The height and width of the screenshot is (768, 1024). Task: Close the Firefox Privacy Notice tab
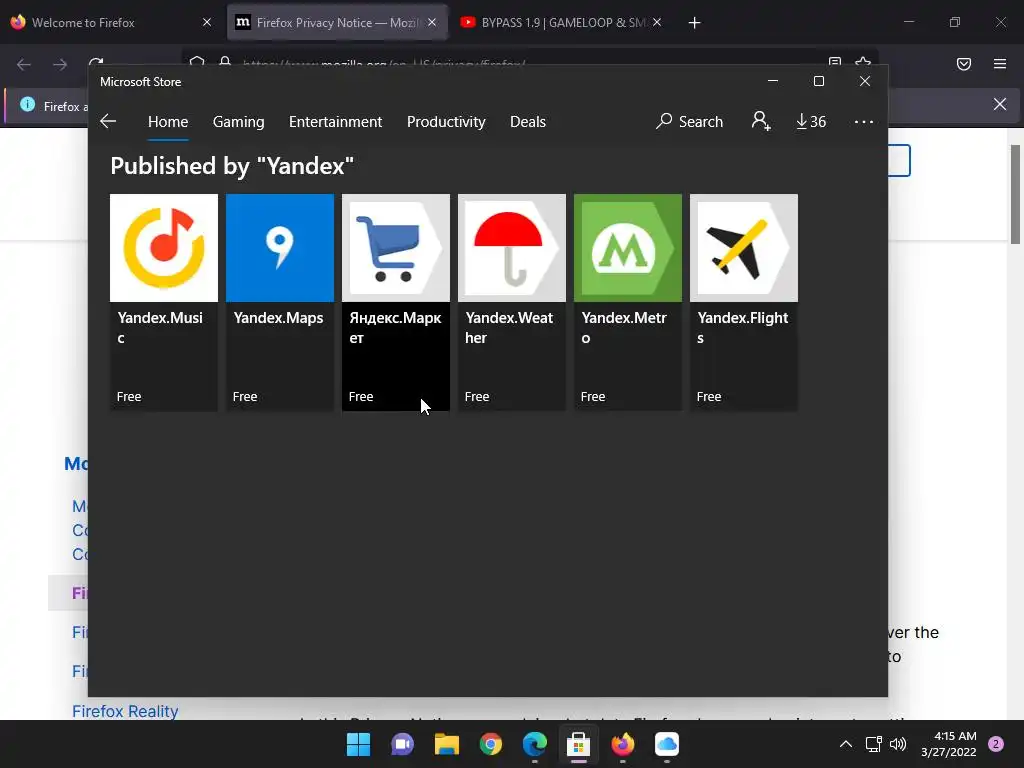click(432, 22)
